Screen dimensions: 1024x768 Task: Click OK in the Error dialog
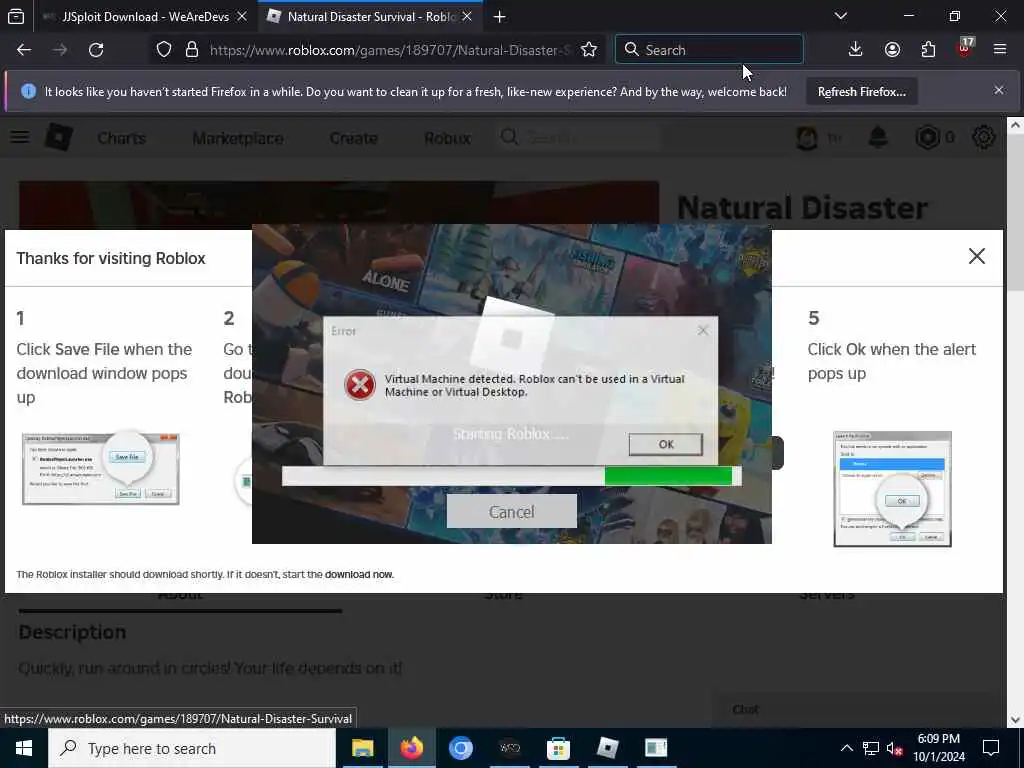point(665,444)
